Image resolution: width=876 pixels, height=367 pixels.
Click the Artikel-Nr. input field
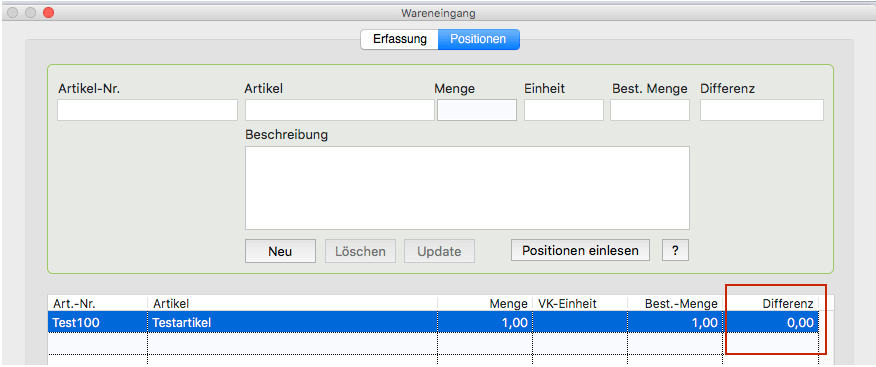coord(147,110)
